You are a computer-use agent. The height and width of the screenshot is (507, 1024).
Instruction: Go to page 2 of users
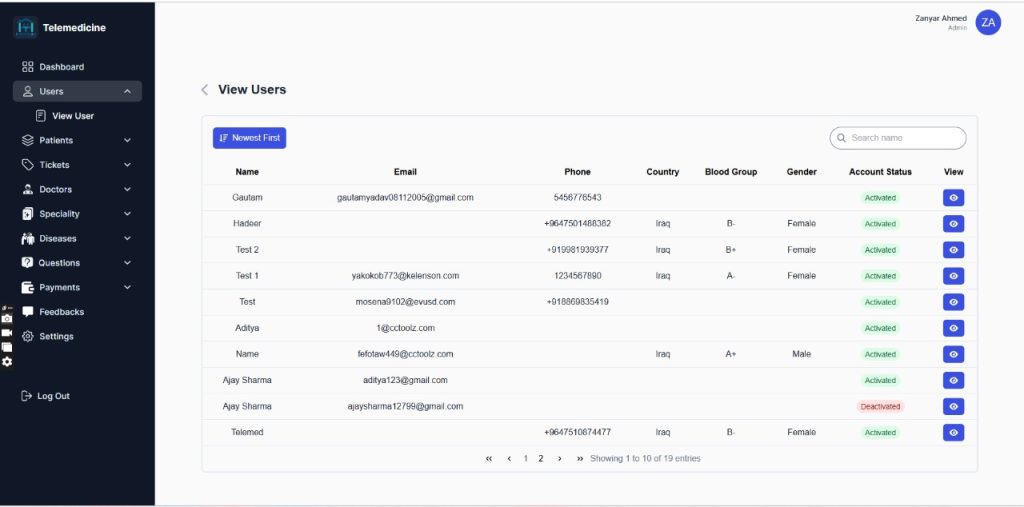(541, 459)
